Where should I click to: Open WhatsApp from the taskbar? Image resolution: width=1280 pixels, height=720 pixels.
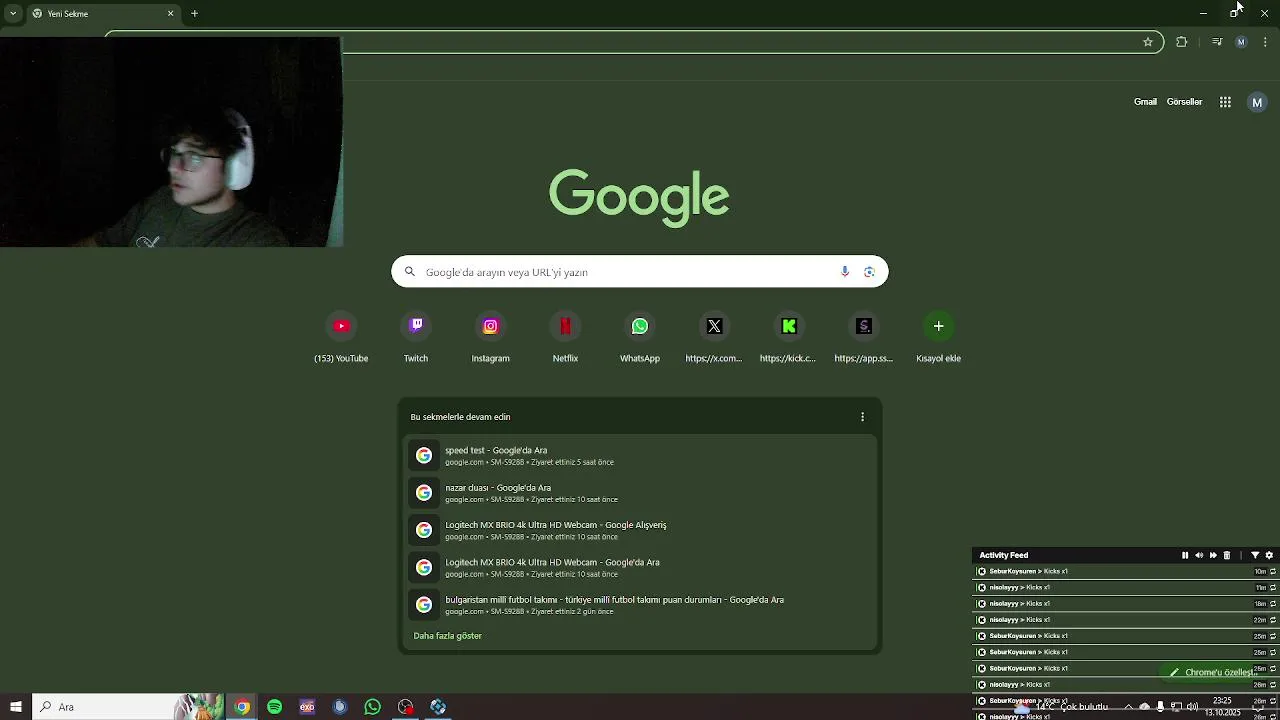pos(372,707)
